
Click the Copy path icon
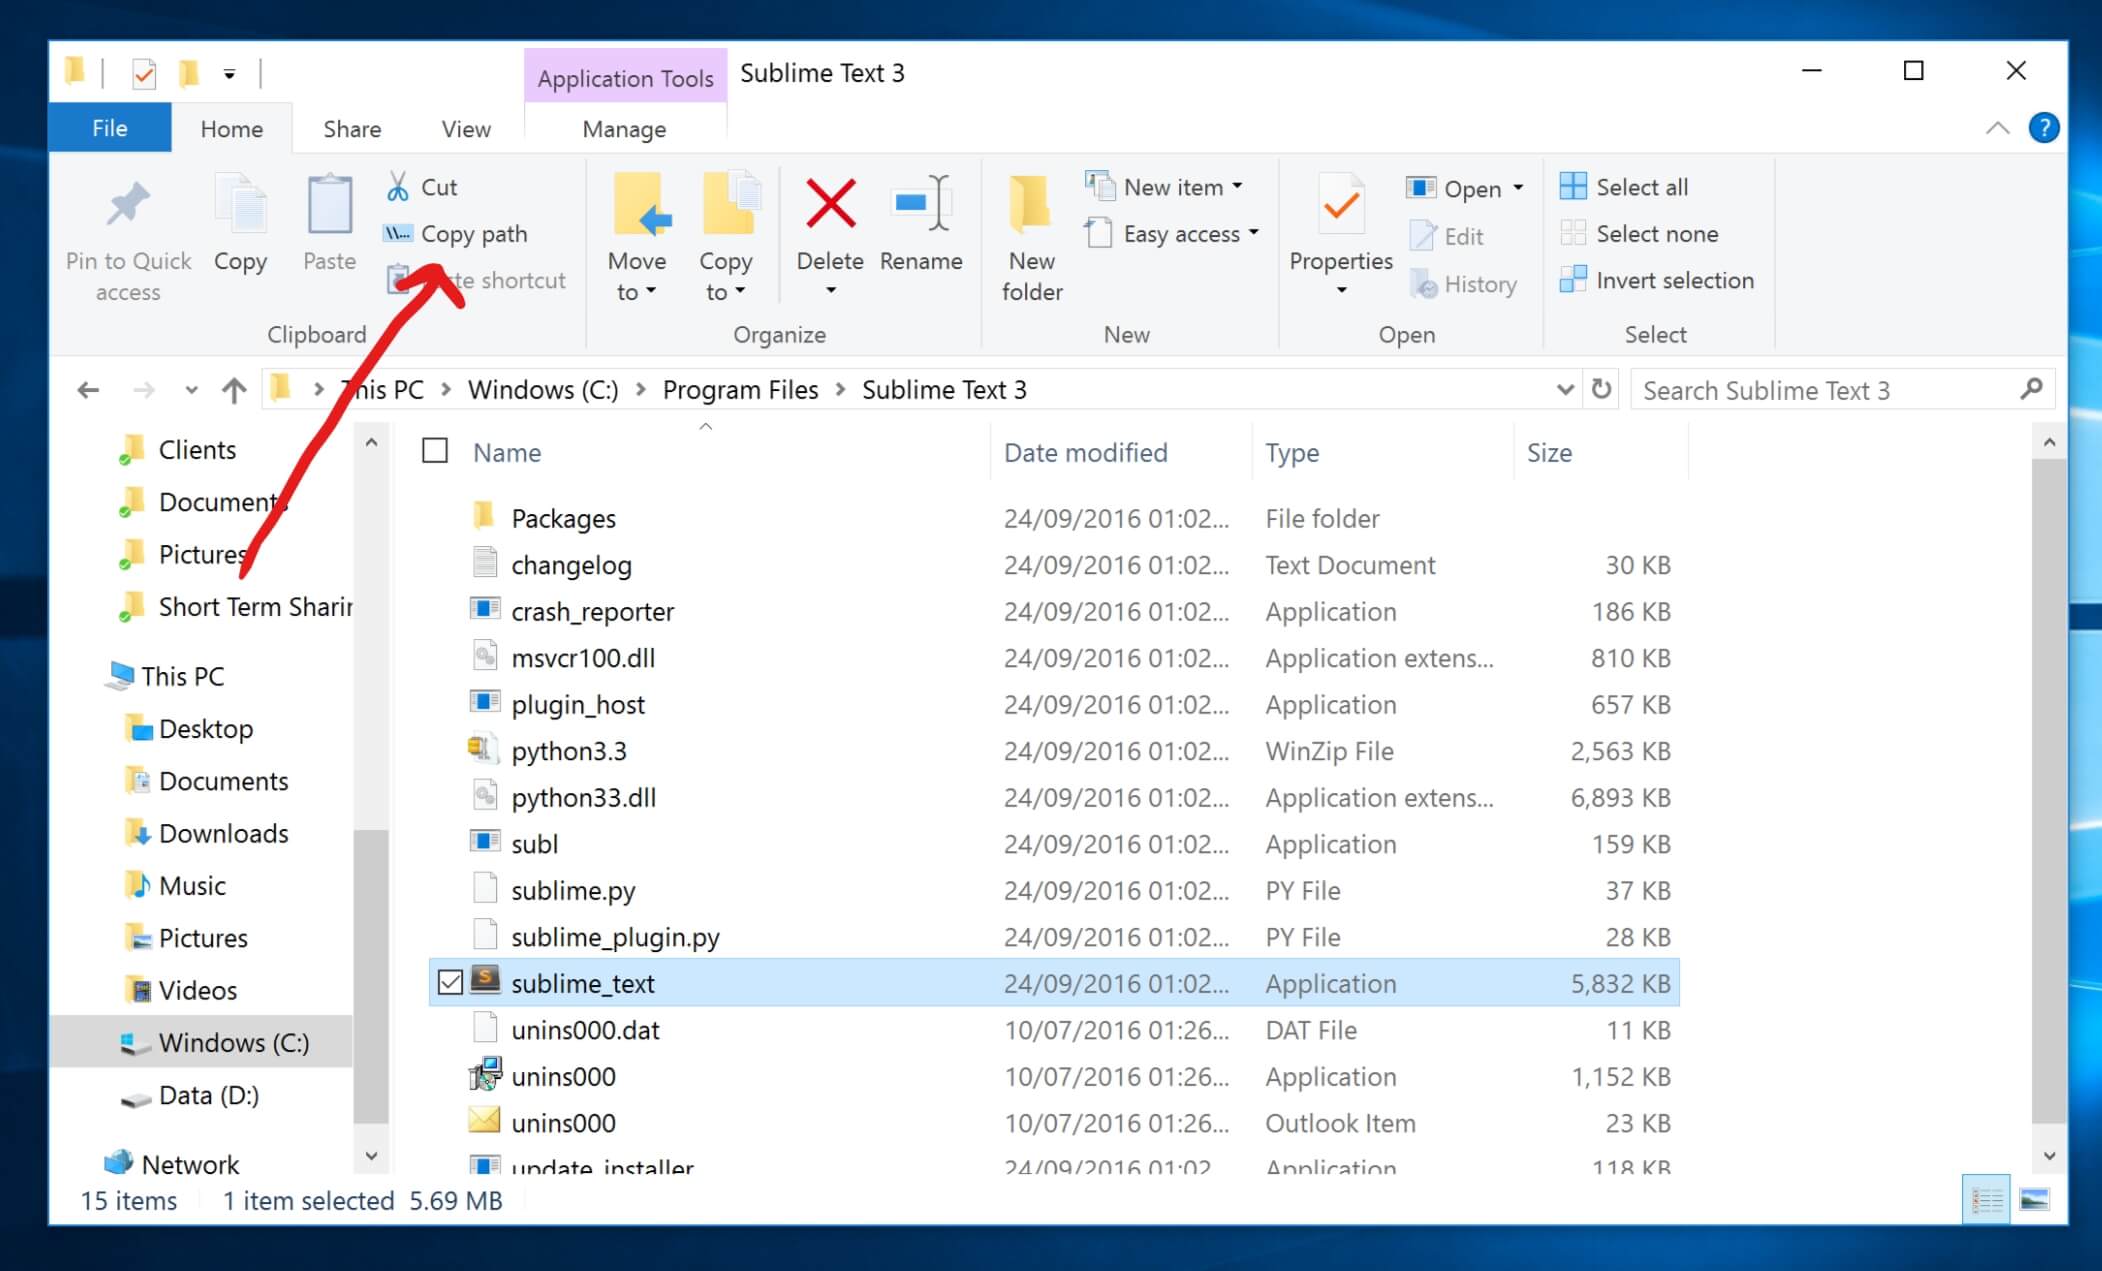click(397, 233)
